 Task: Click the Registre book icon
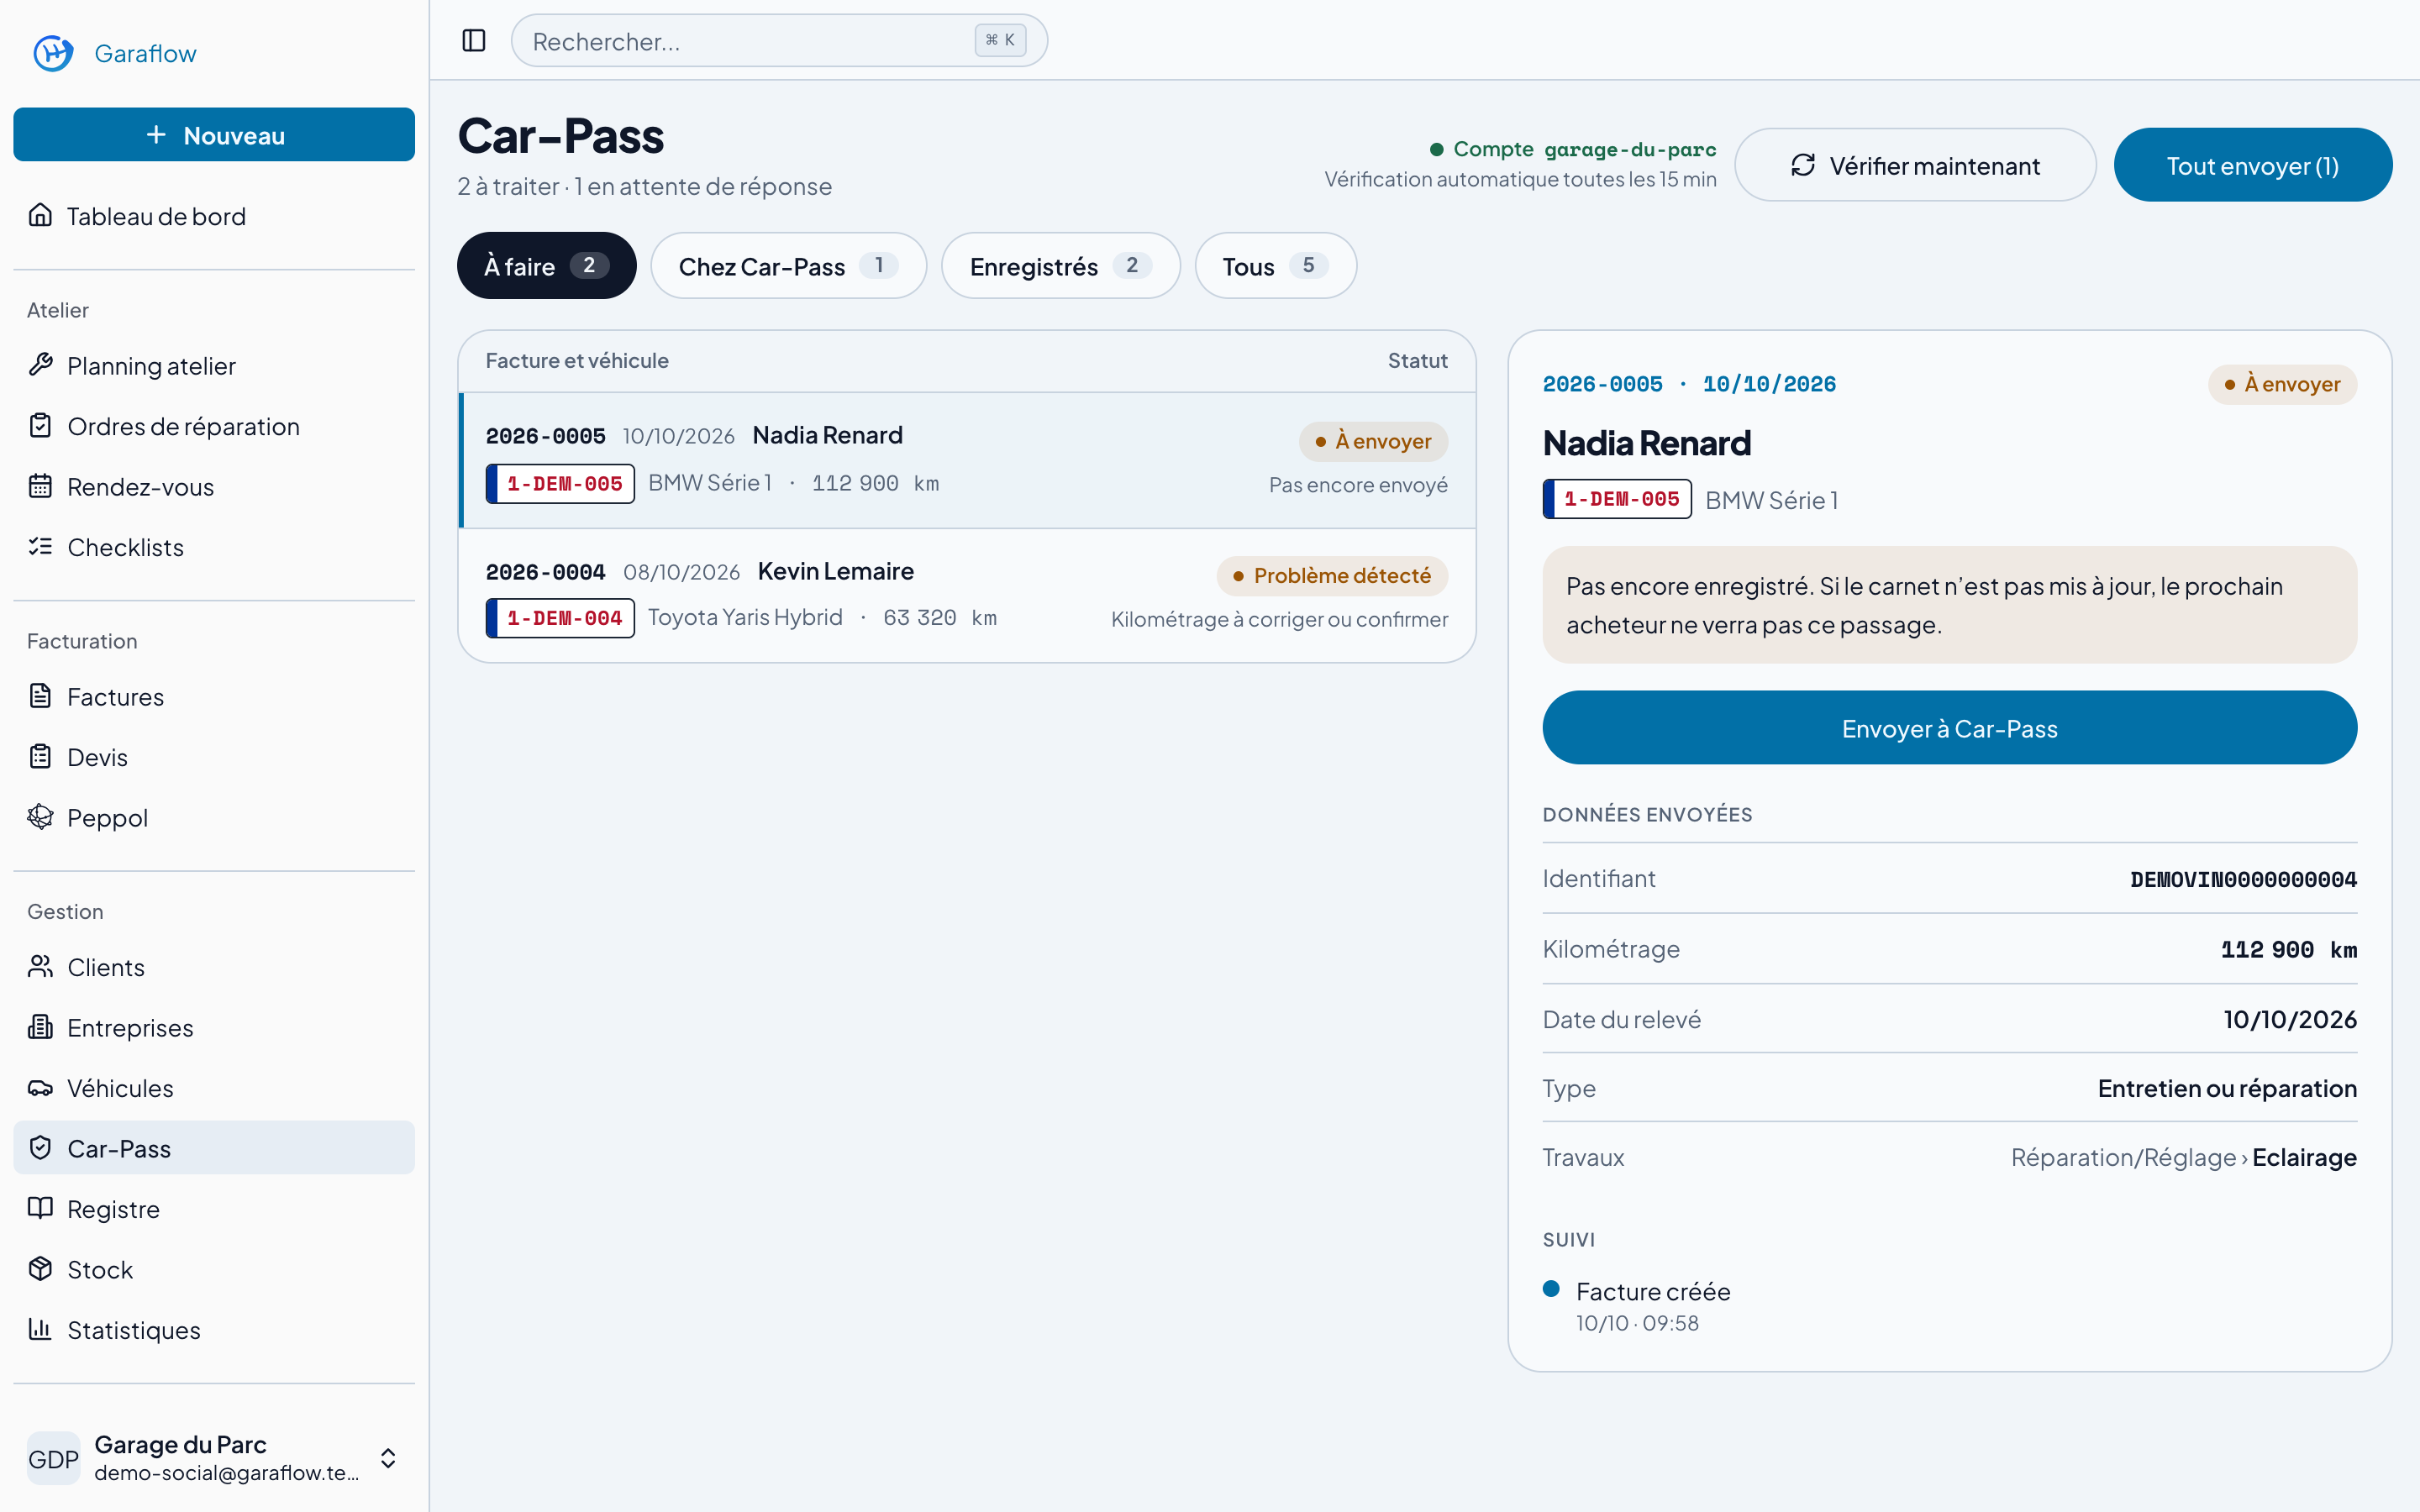tap(40, 1208)
